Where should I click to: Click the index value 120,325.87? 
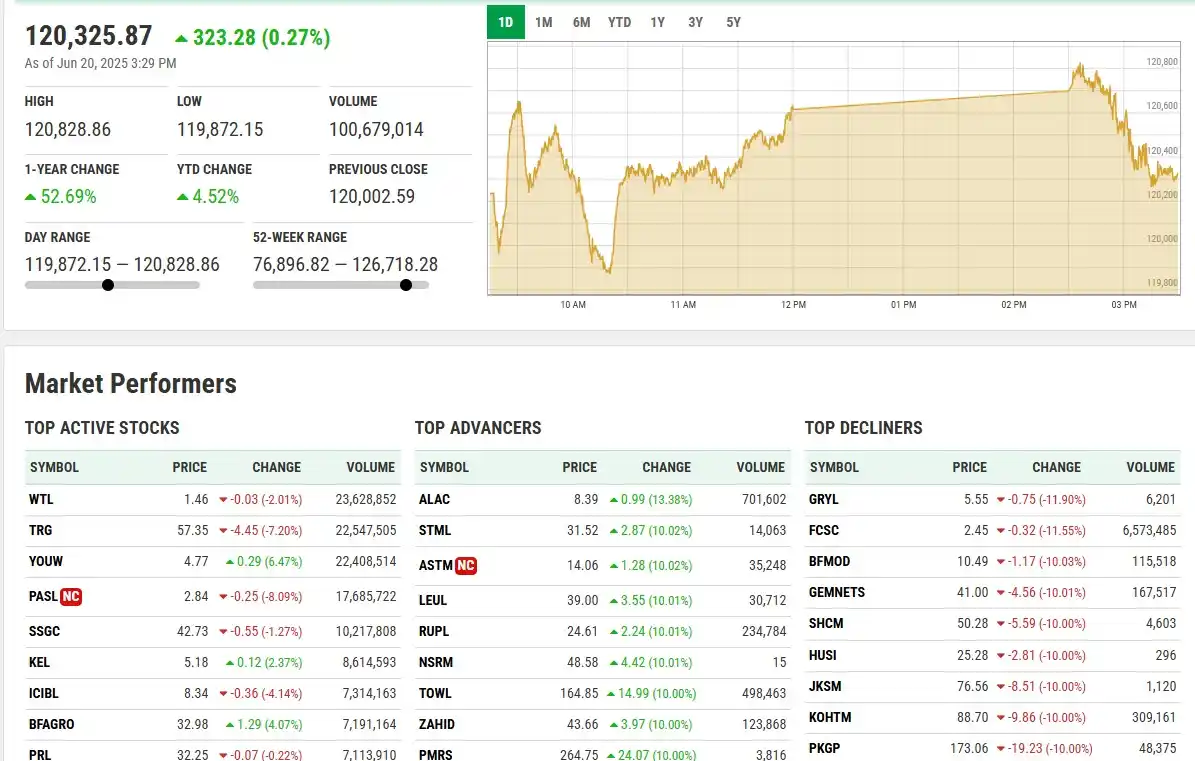click(89, 36)
